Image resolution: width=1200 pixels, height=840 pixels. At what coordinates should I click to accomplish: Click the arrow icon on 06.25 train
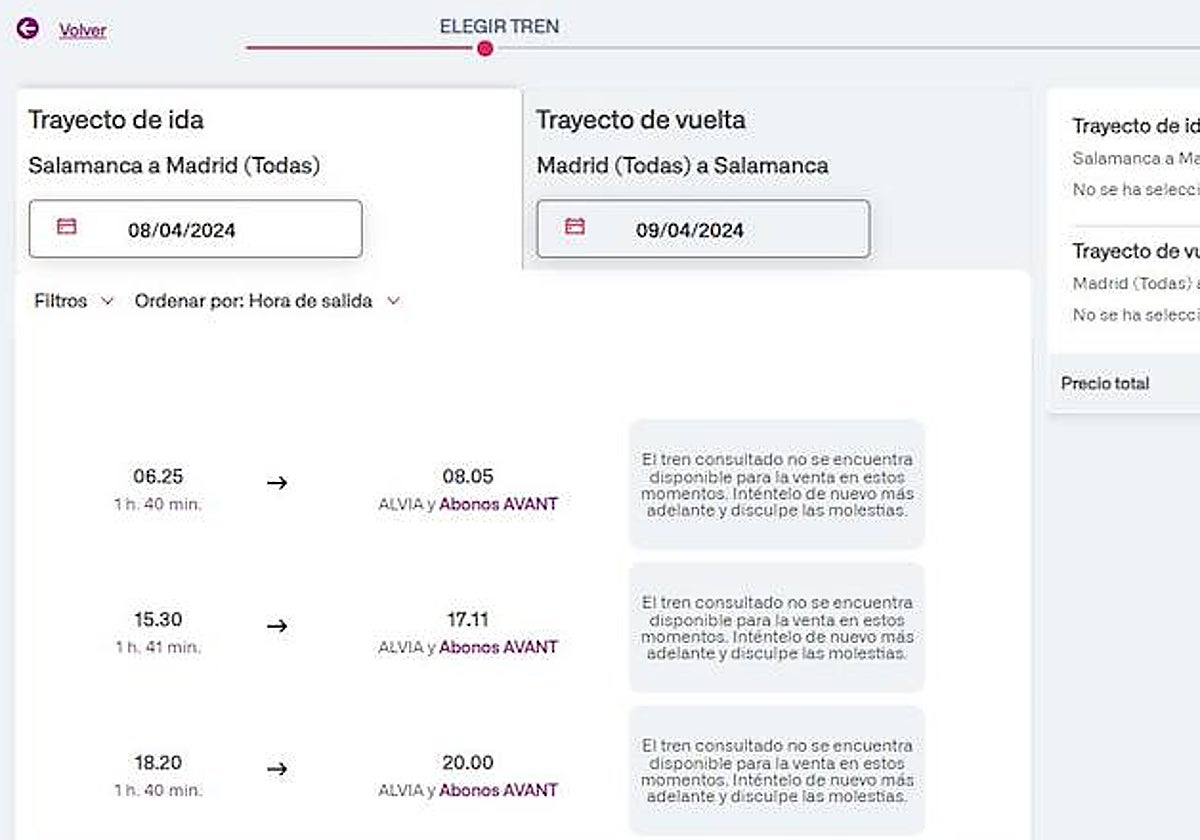click(x=277, y=483)
